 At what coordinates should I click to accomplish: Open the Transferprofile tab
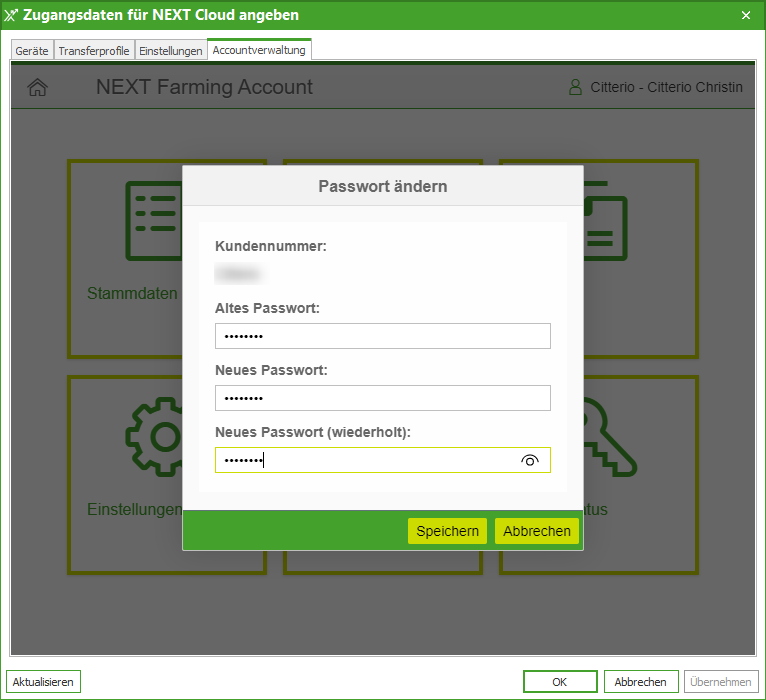pyautogui.click(x=94, y=51)
